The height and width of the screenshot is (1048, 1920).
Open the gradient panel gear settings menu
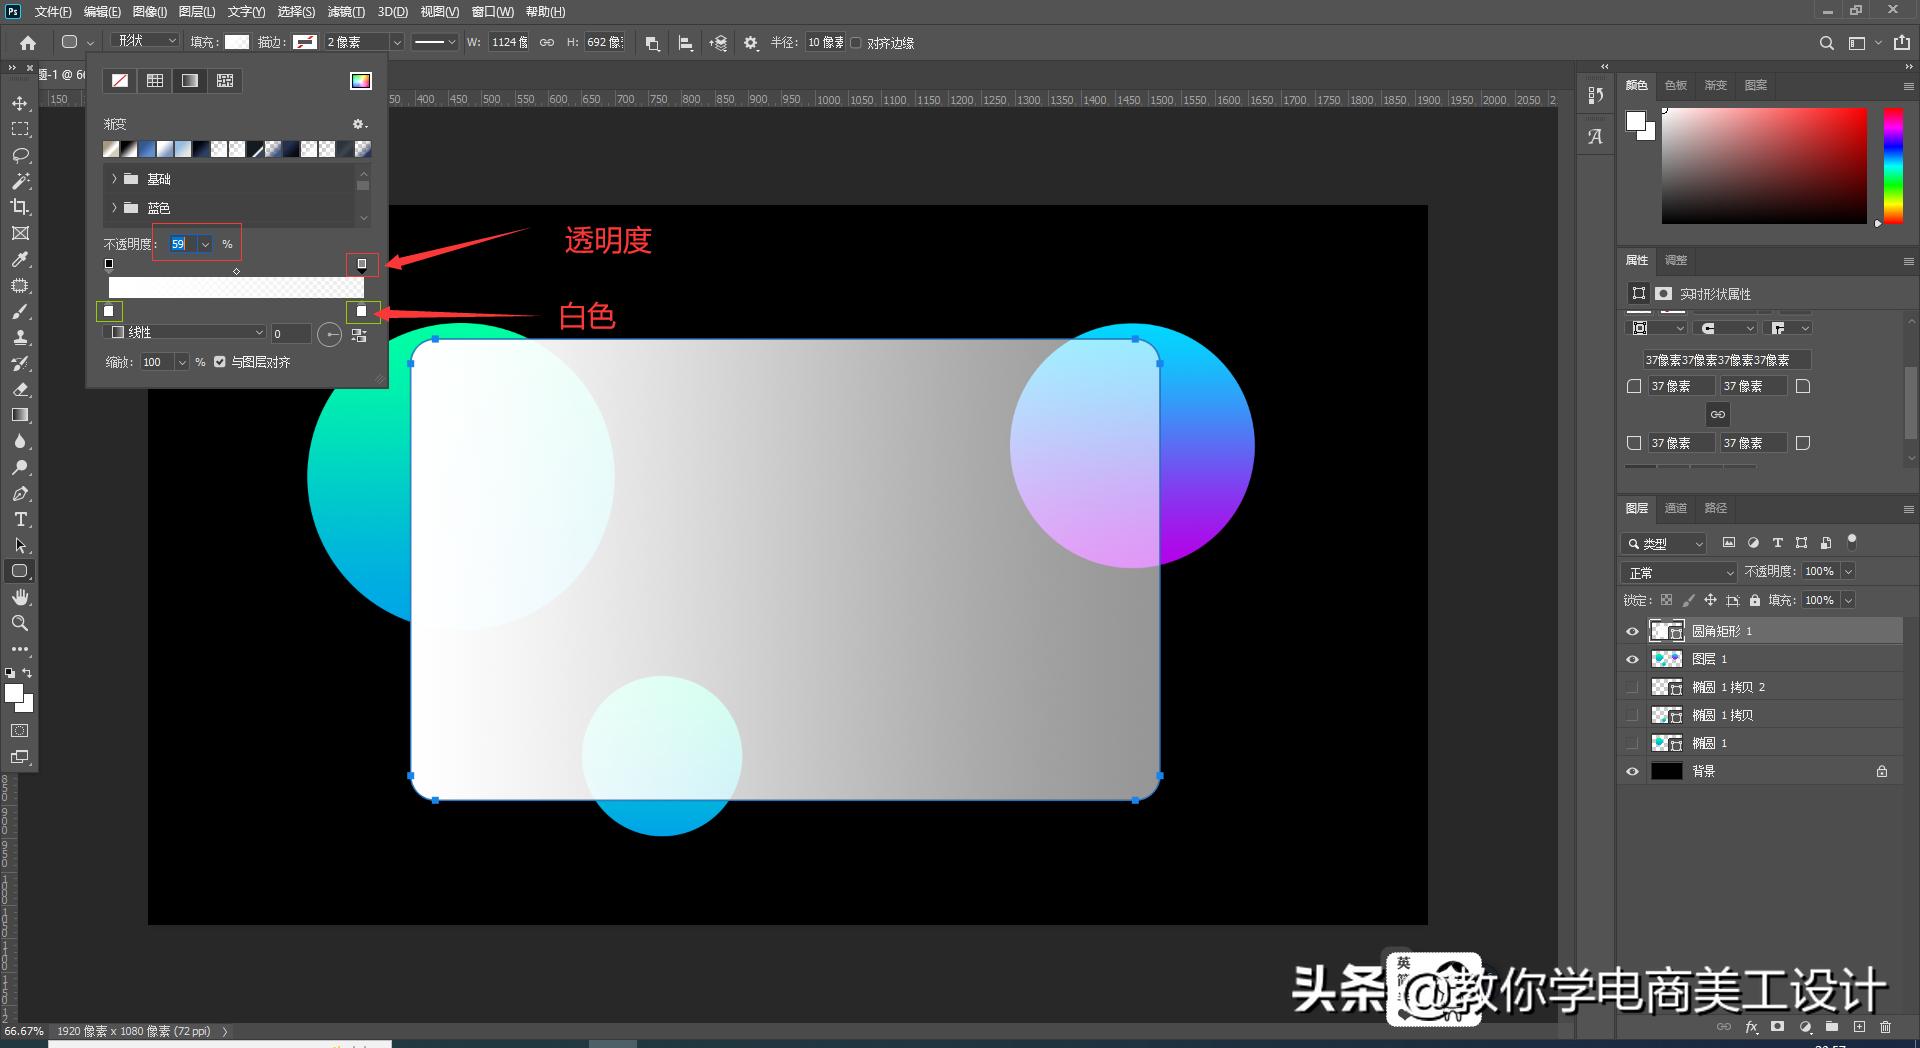coord(358,124)
